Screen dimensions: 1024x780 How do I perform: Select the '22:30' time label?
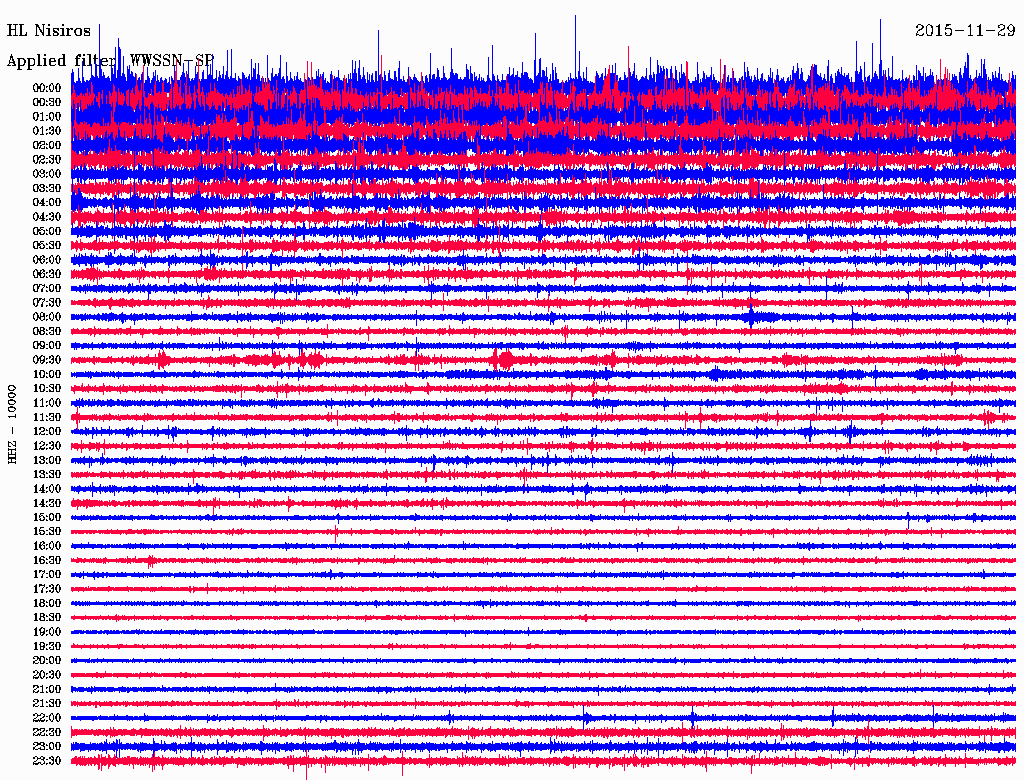(47, 732)
